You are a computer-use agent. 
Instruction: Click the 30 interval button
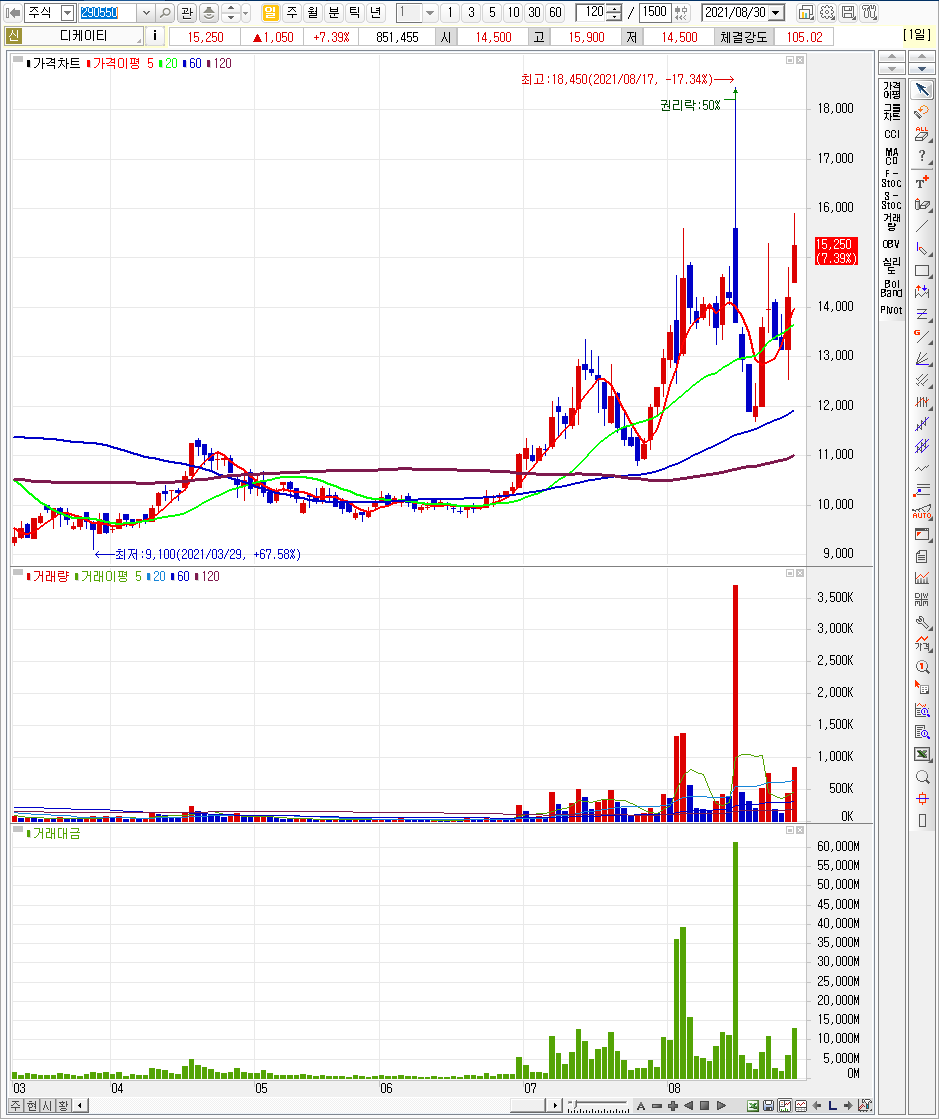534,12
